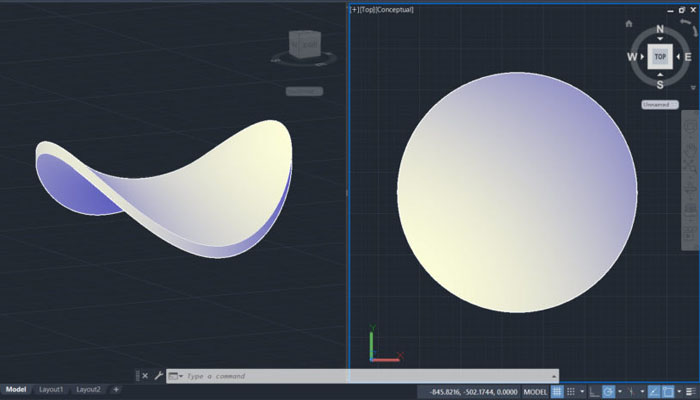
Task: Click the N compass direction on the ViewCube
Action: click(x=660, y=29)
